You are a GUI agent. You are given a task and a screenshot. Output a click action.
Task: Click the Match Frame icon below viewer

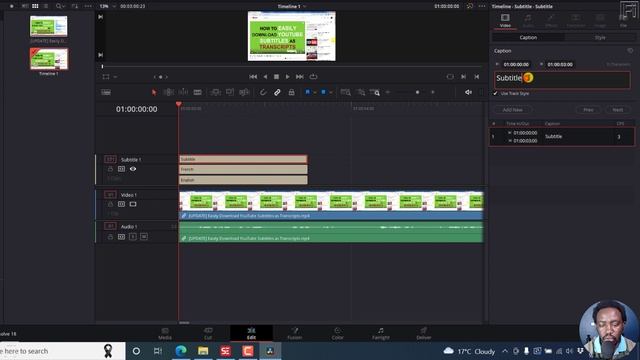click(x=450, y=77)
